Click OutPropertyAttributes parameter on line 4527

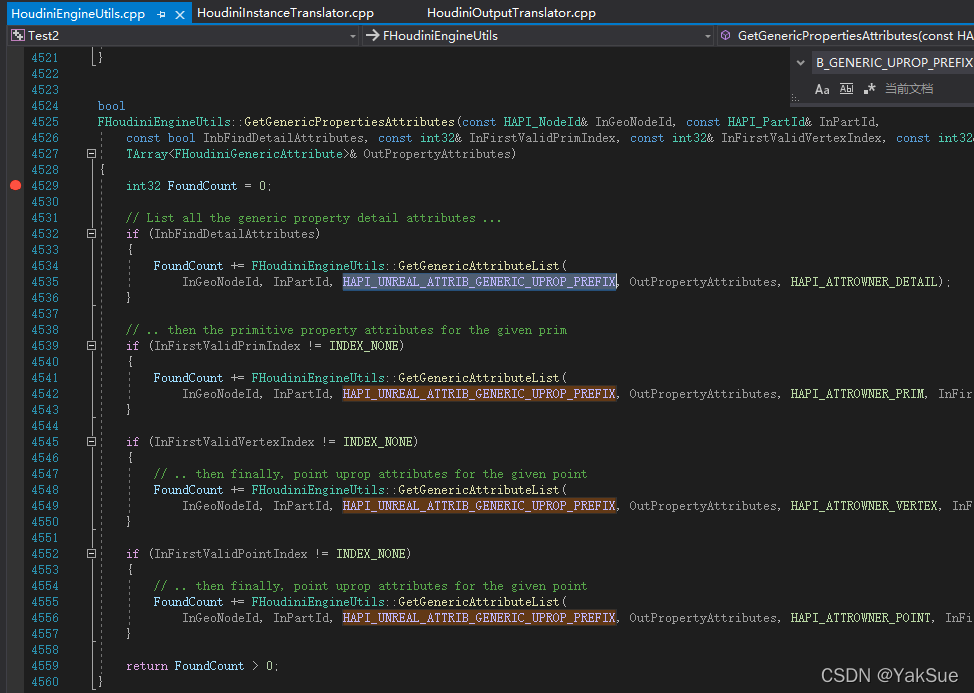(x=437, y=153)
